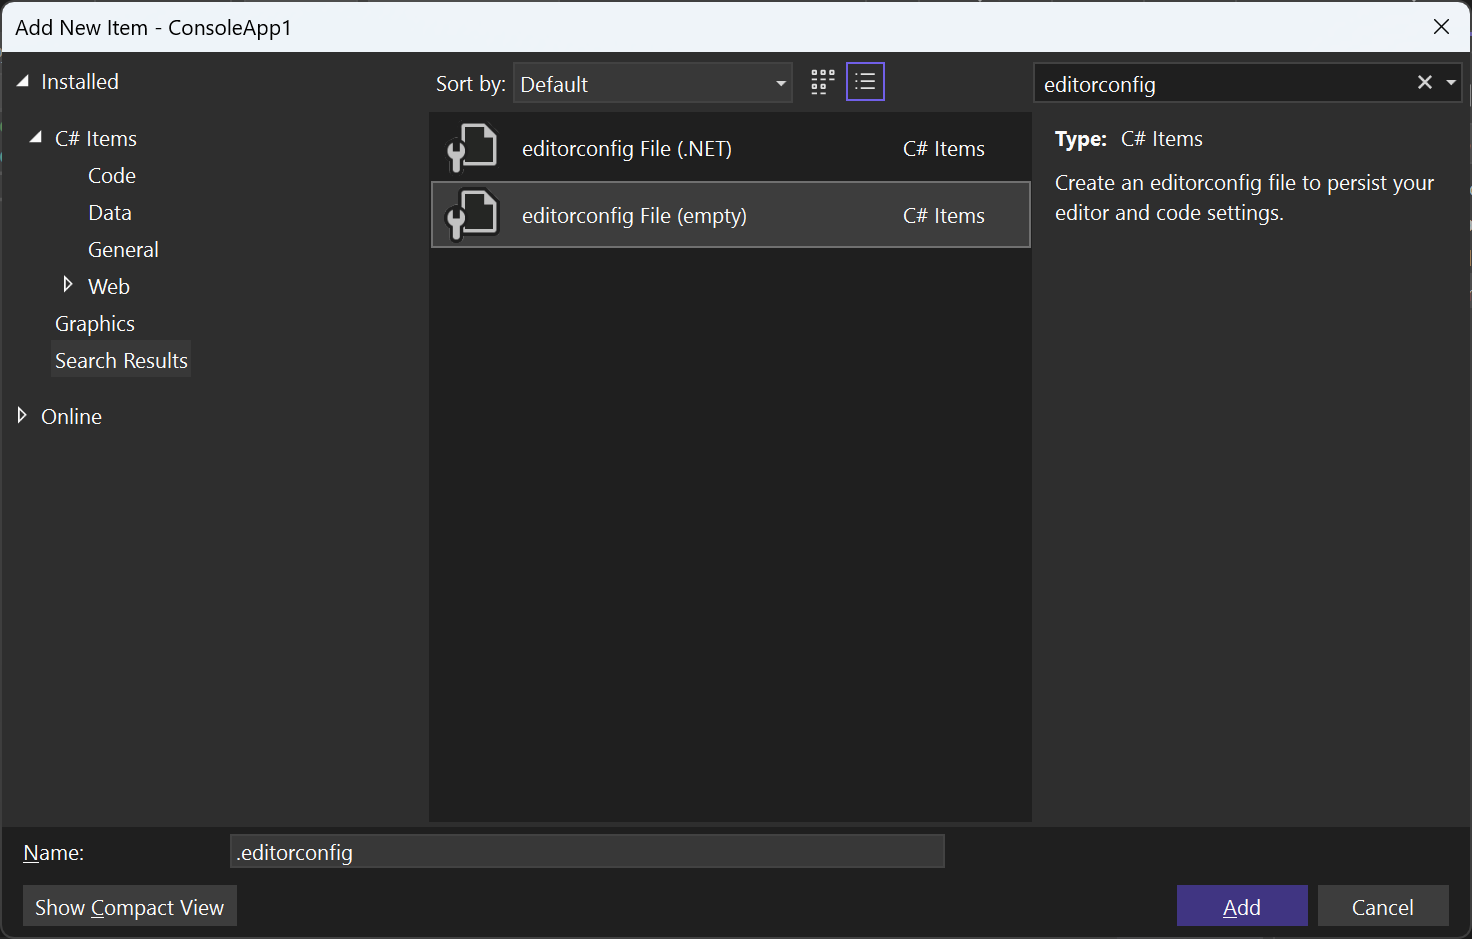Select the editorconfig File (empty) template icon
Image resolution: width=1472 pixels, height=939 pixels.
471,214
